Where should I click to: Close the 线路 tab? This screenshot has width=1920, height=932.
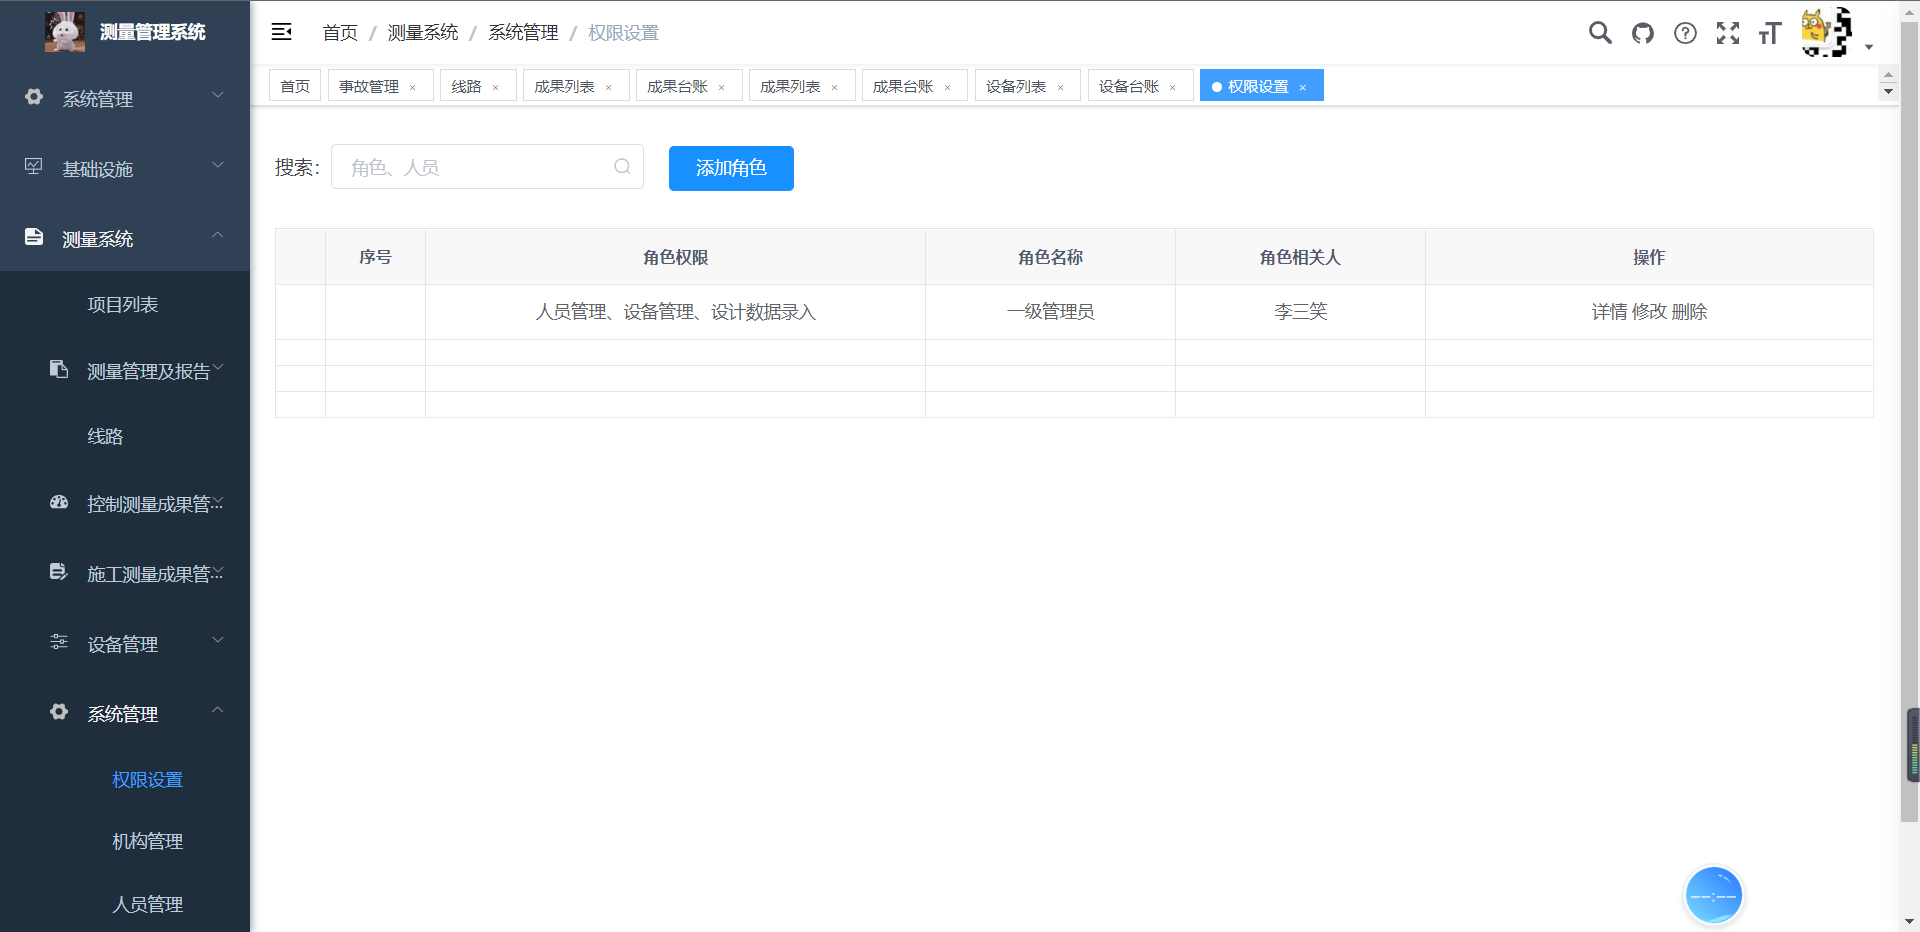[x=495, y=88]
